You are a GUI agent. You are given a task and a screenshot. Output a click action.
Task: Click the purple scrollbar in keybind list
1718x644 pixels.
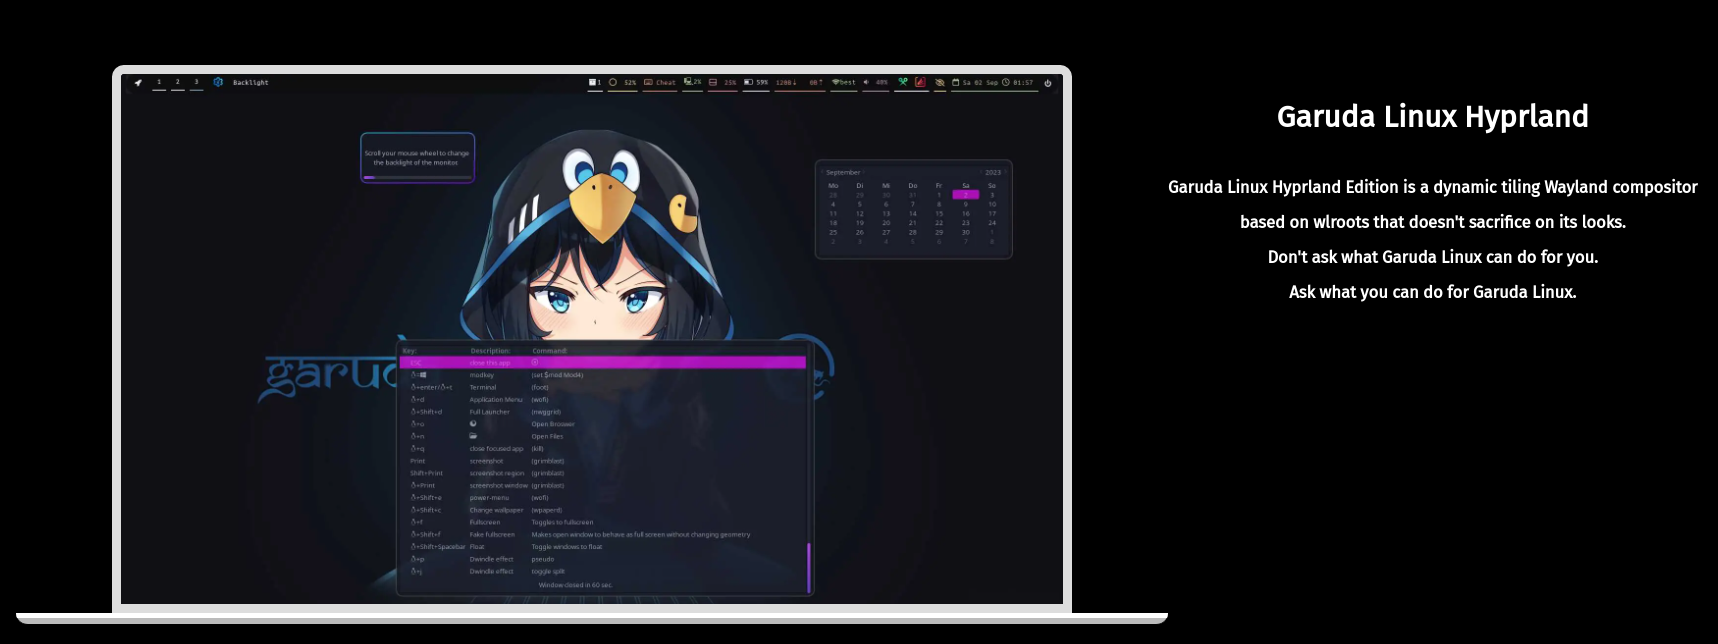pos(808,567)
